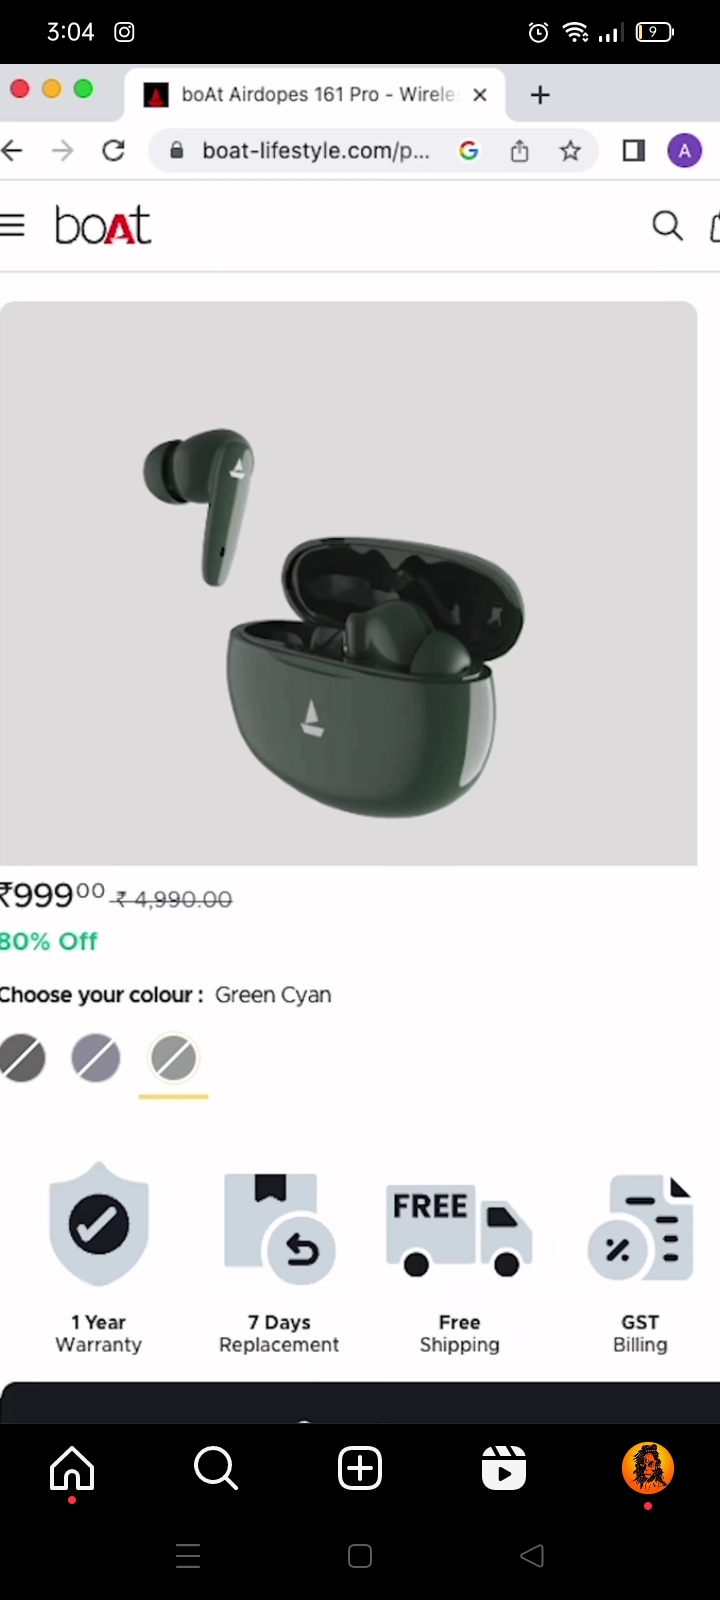Screen dimensions: 720x1600
Task: Choose the middle purple-grey colour swatch
Action: click(x=96, y=1058)
